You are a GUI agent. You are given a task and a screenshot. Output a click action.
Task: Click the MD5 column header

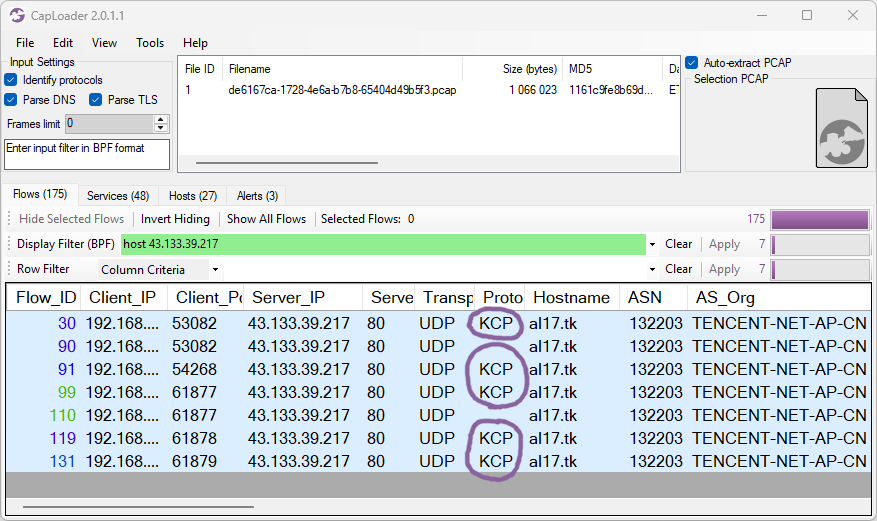(x=612, y=69)
